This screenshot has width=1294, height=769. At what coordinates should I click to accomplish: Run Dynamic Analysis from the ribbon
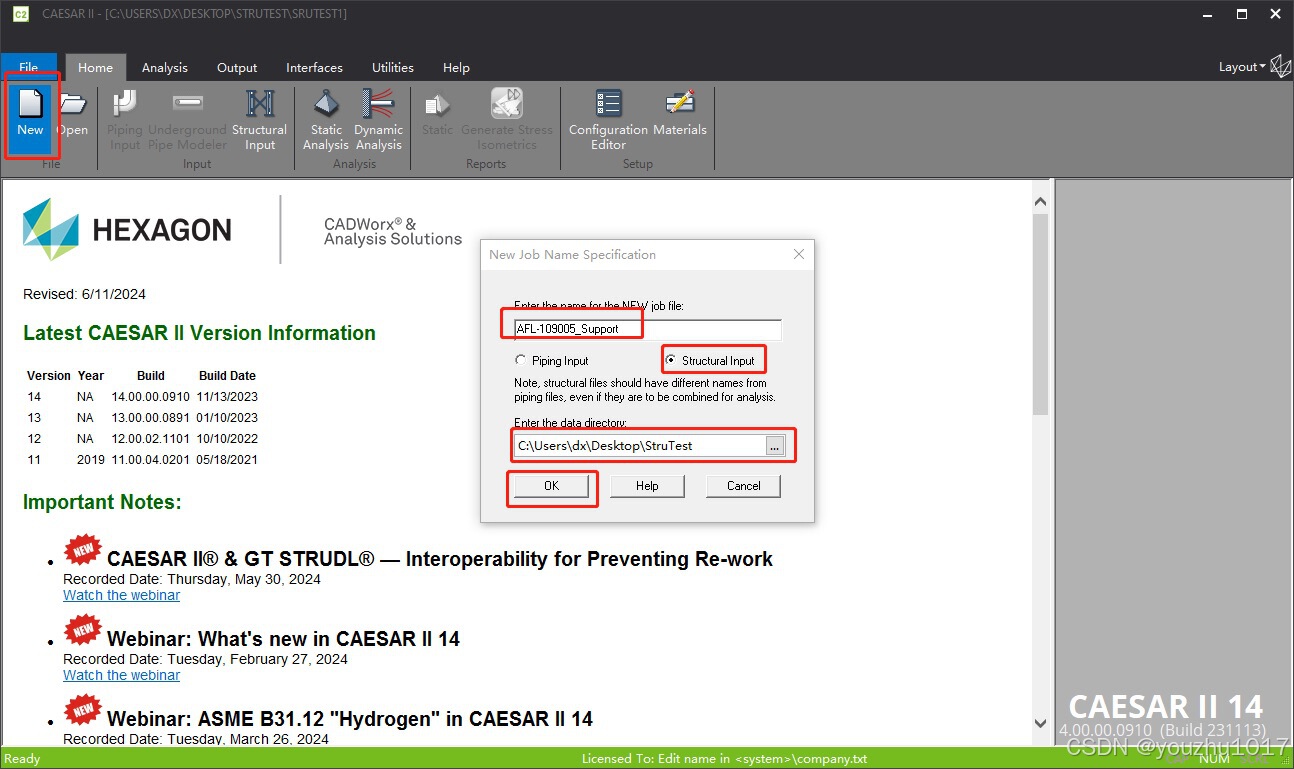(378, 119)
